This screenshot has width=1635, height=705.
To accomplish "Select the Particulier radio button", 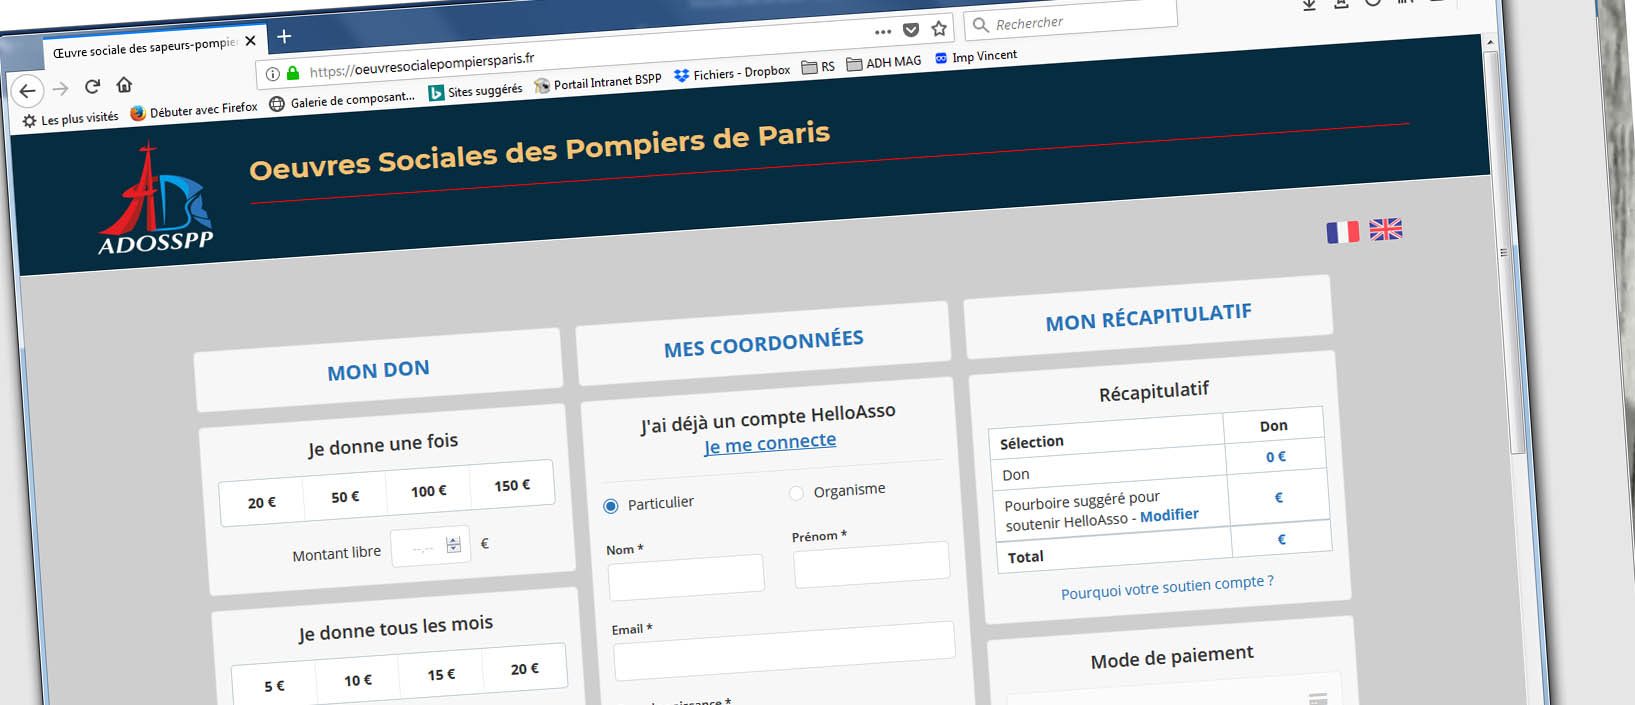I will click(x=611, y=506).
